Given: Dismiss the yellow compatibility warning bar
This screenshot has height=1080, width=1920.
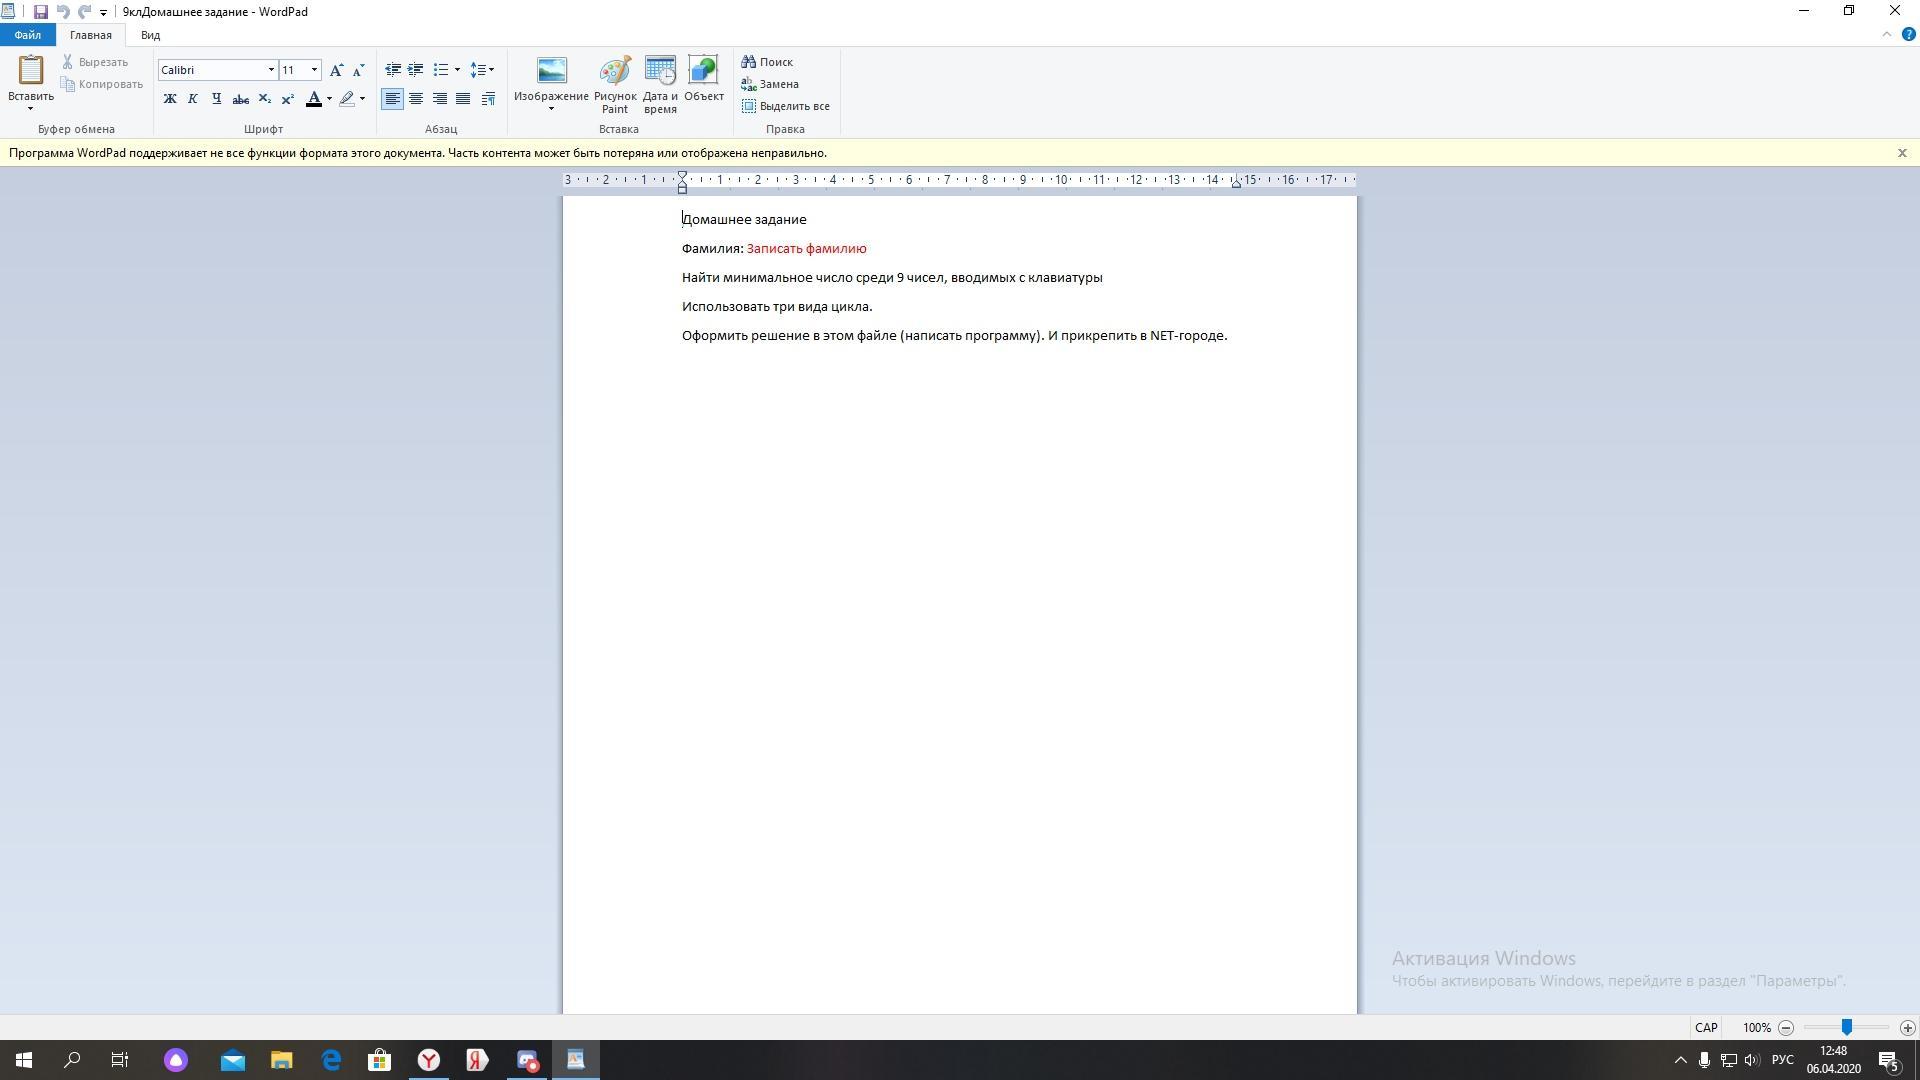Looking at the screenshot, I should click(1902, 153).
